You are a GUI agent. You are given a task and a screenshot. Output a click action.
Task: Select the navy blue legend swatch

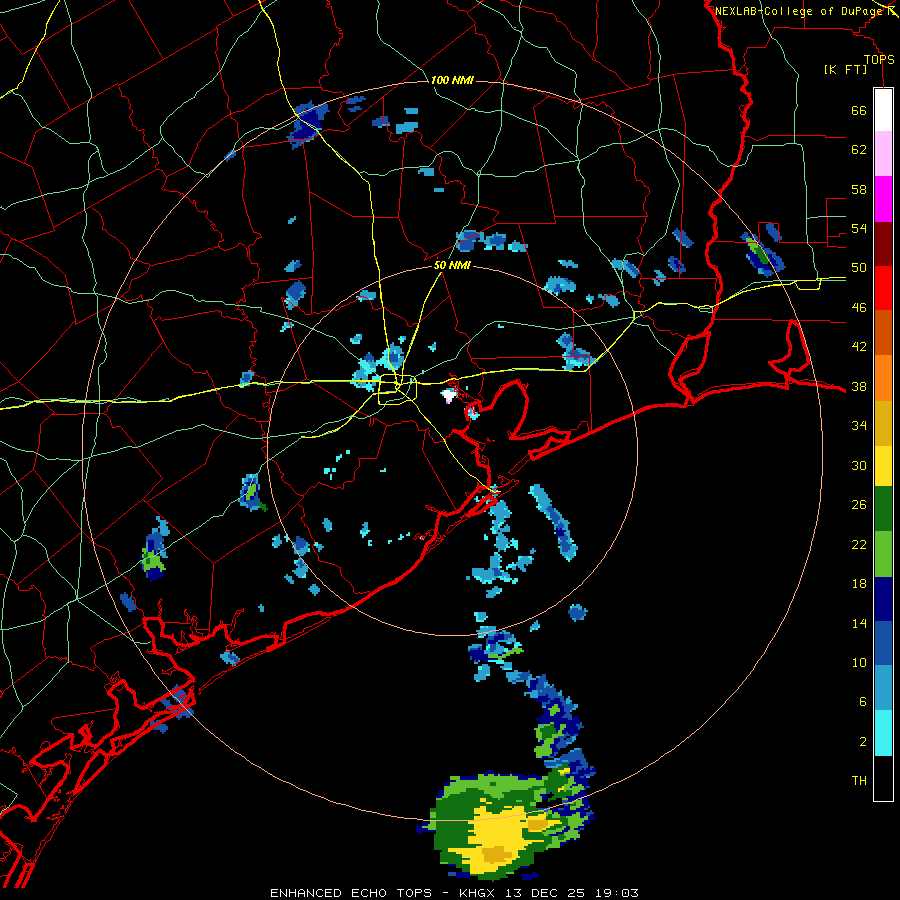(883, 599)
